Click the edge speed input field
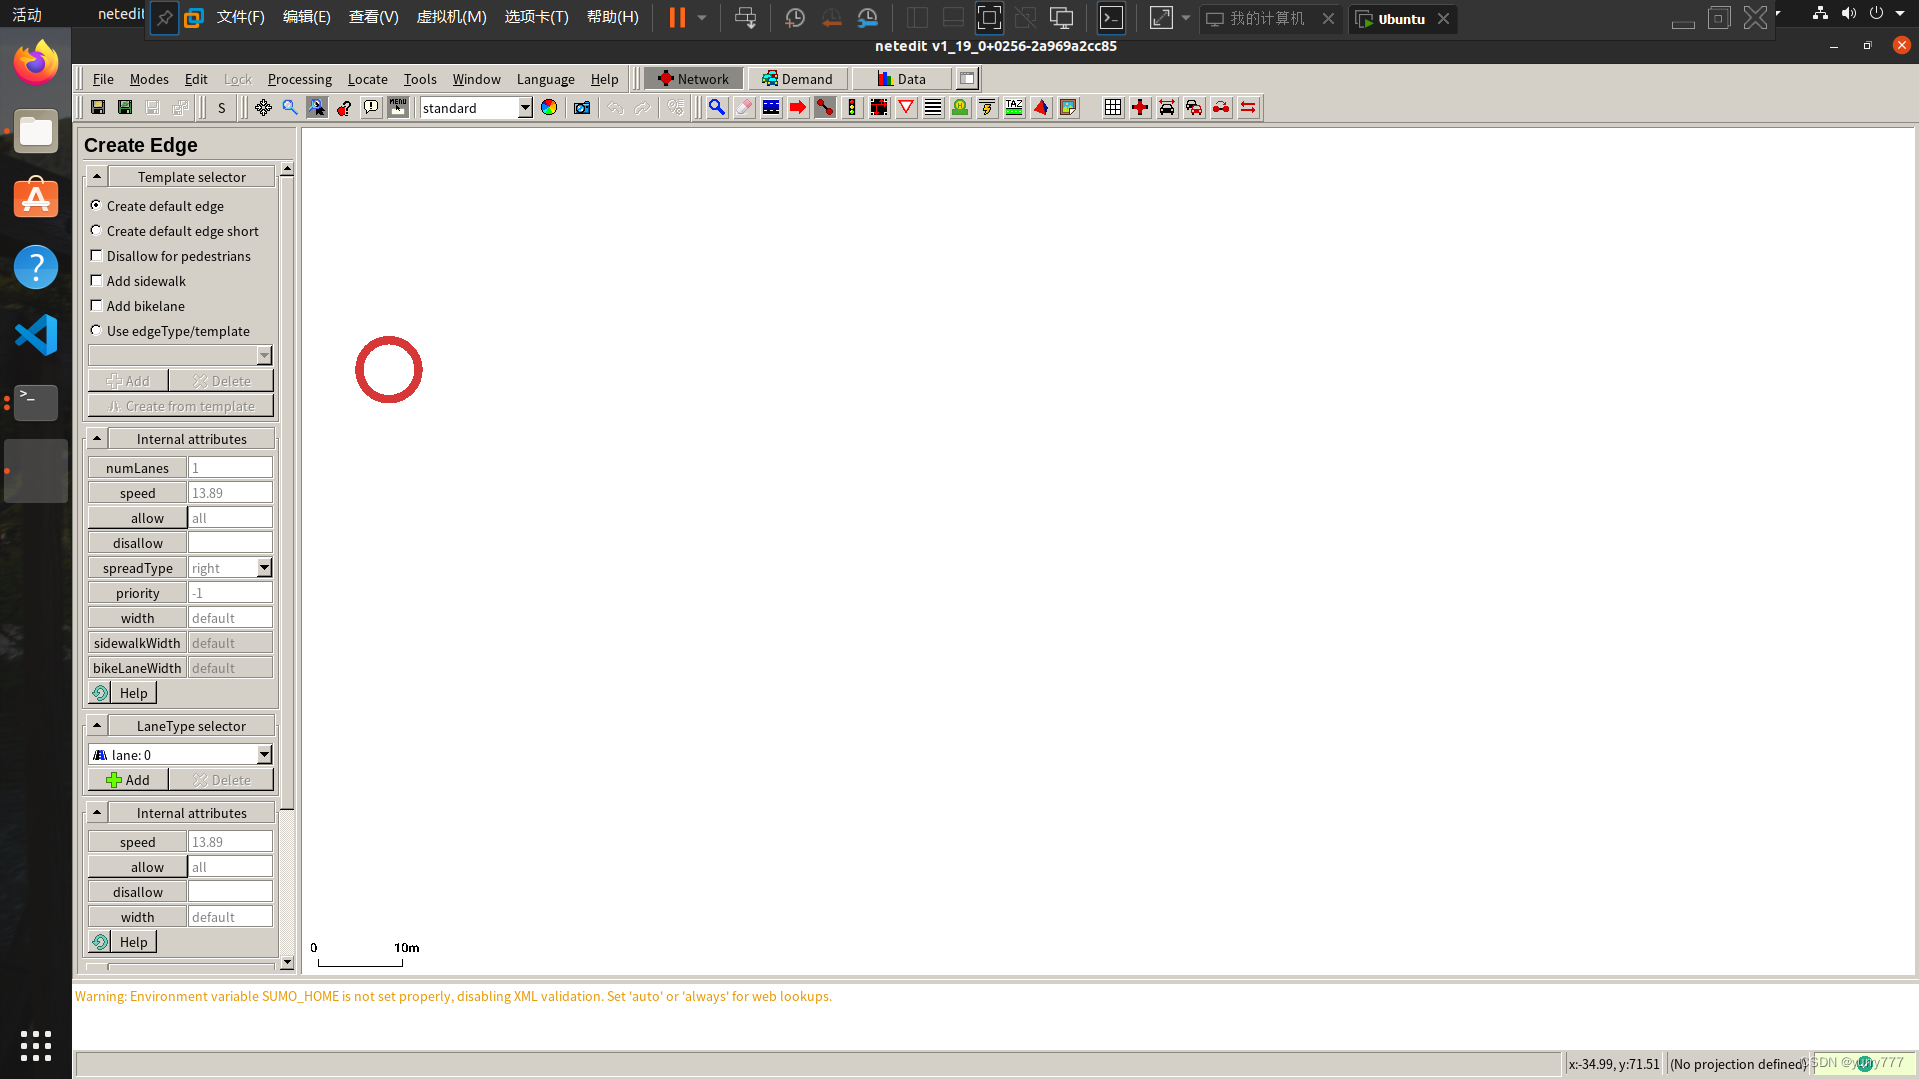This screenshot has width=1919, height=1079. point(230,492)
